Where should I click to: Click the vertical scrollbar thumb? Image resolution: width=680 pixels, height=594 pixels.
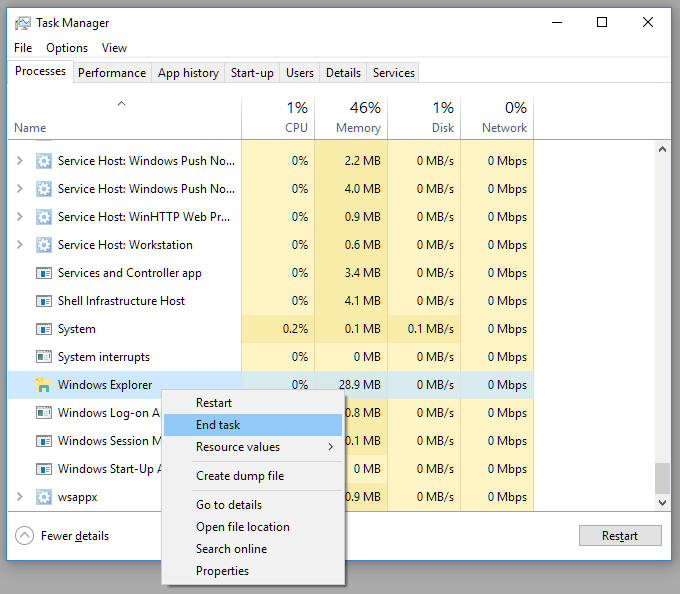(x=662, y=478)
